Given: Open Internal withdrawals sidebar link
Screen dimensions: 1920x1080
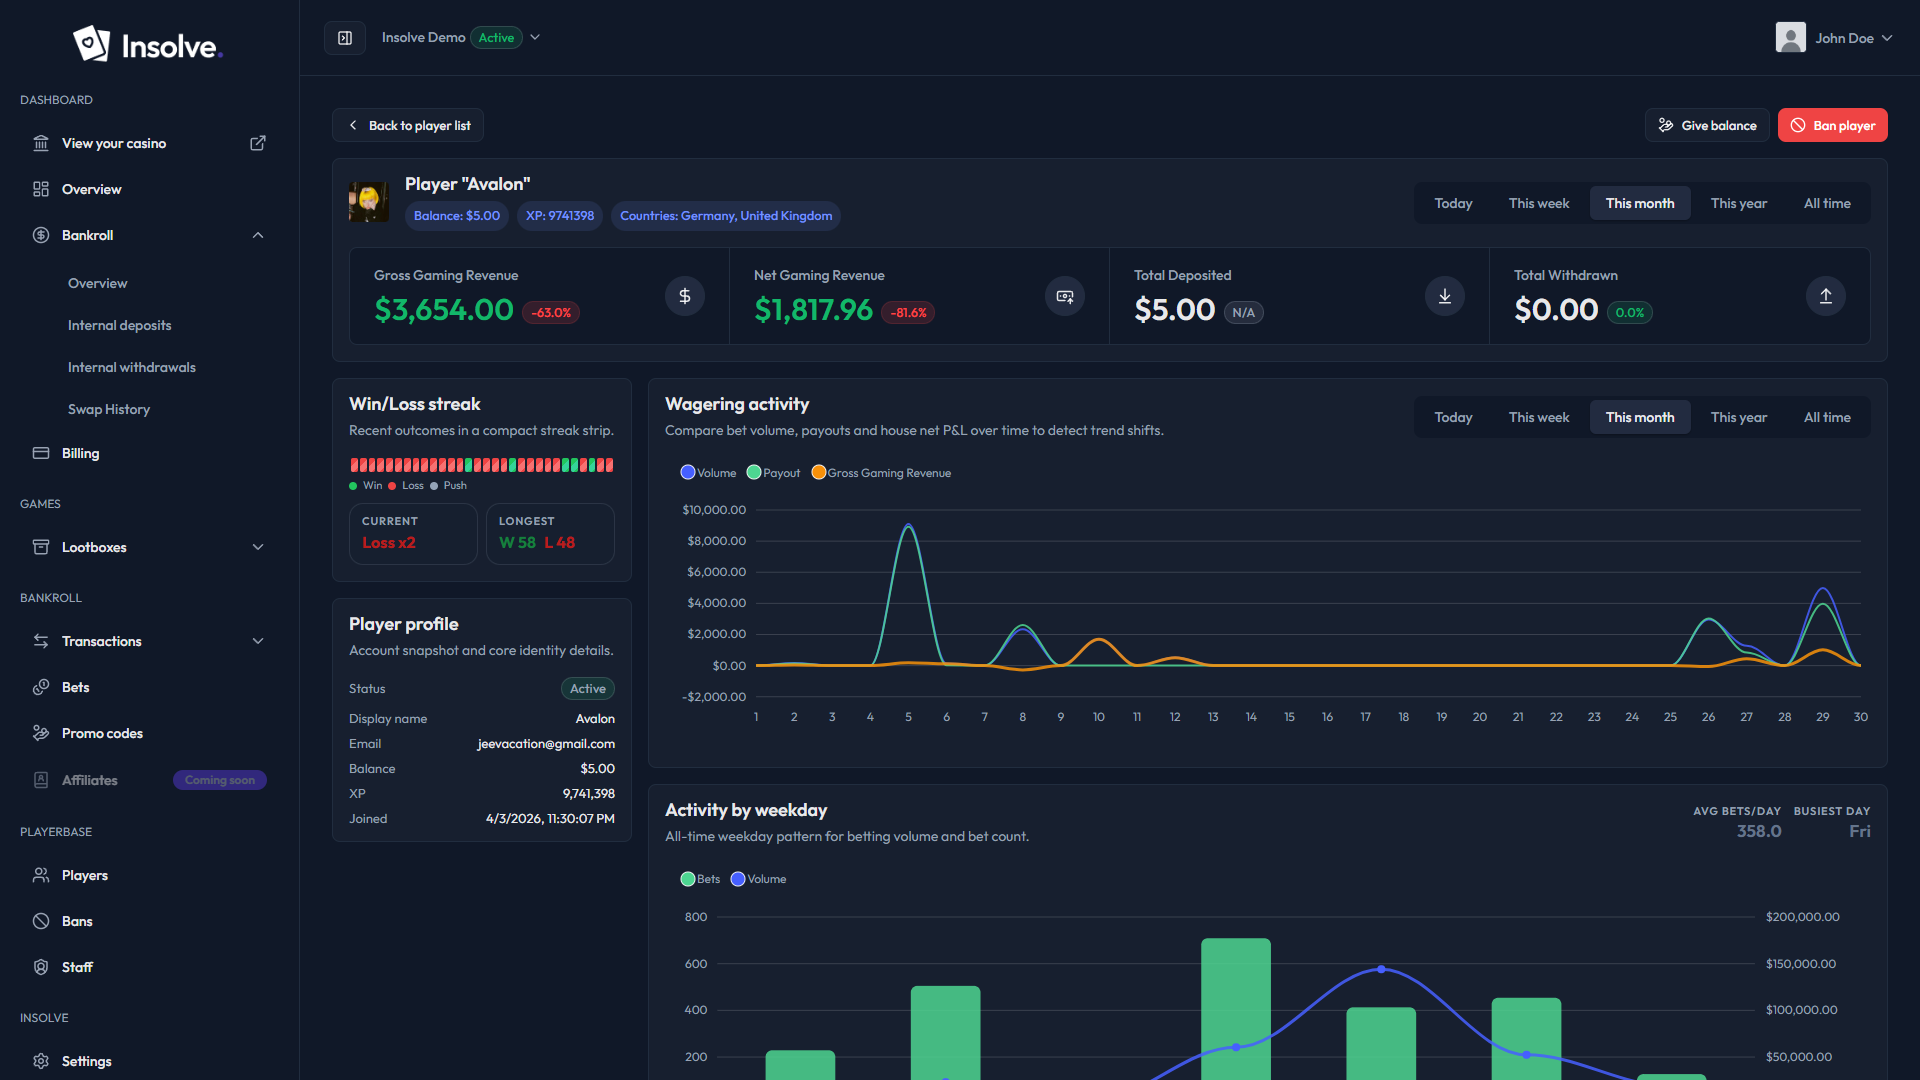Looking at the screenshot, I should (131, 367).
